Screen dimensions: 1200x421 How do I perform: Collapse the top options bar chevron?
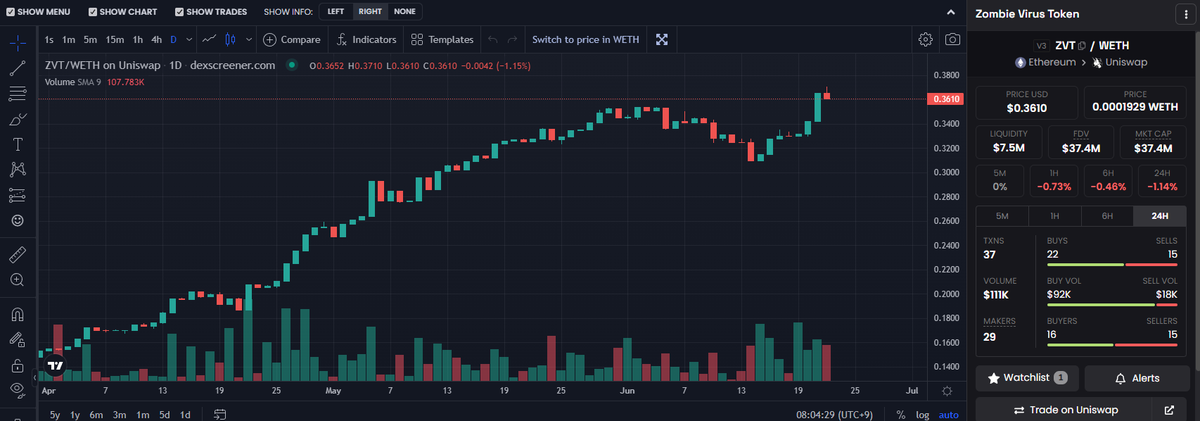[951, 12]
